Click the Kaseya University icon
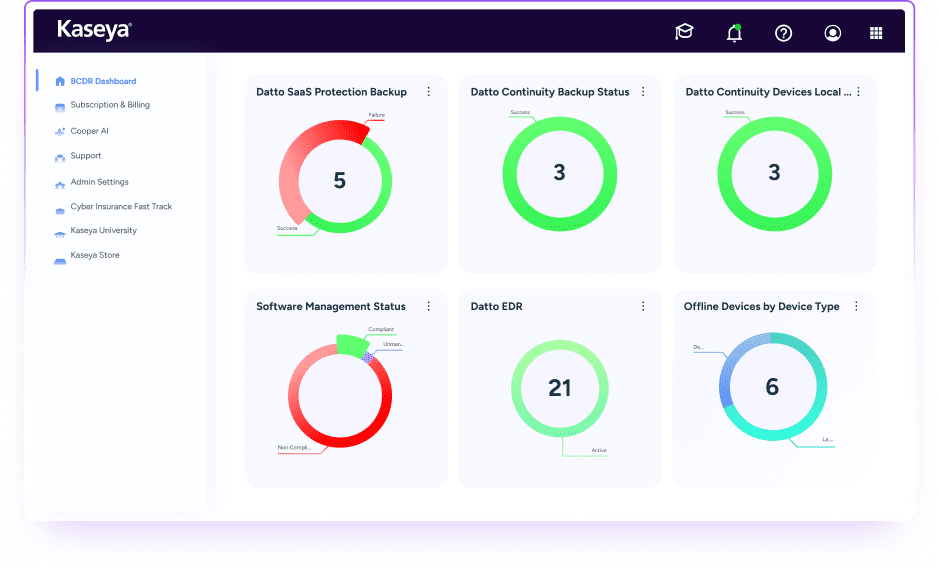 click(x=60, y=234)
